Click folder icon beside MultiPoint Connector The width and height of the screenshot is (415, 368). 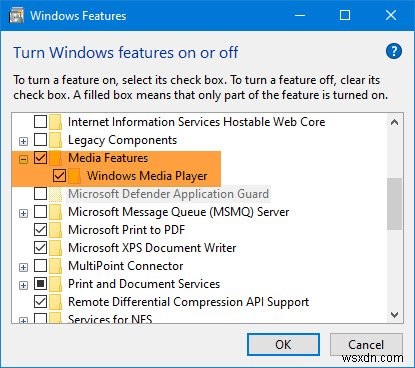(55, 266)
